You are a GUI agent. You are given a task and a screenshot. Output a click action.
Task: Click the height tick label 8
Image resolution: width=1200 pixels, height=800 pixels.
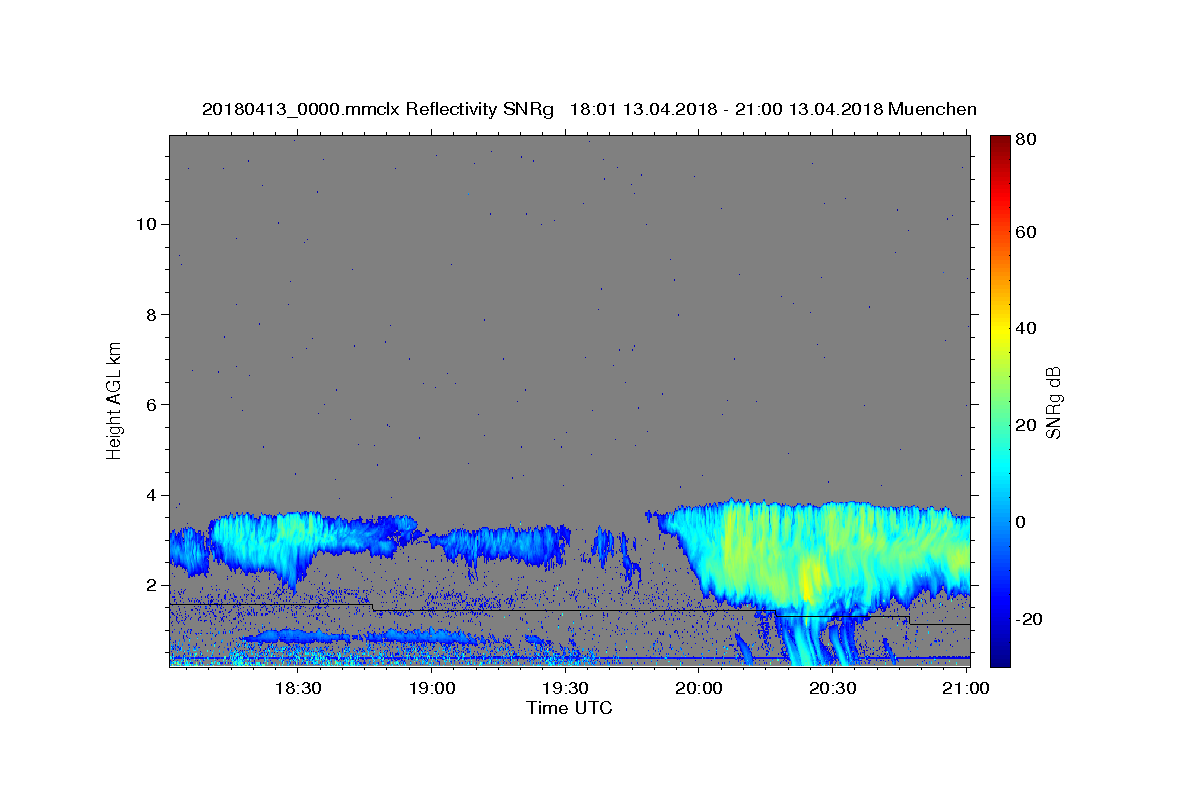151,314
